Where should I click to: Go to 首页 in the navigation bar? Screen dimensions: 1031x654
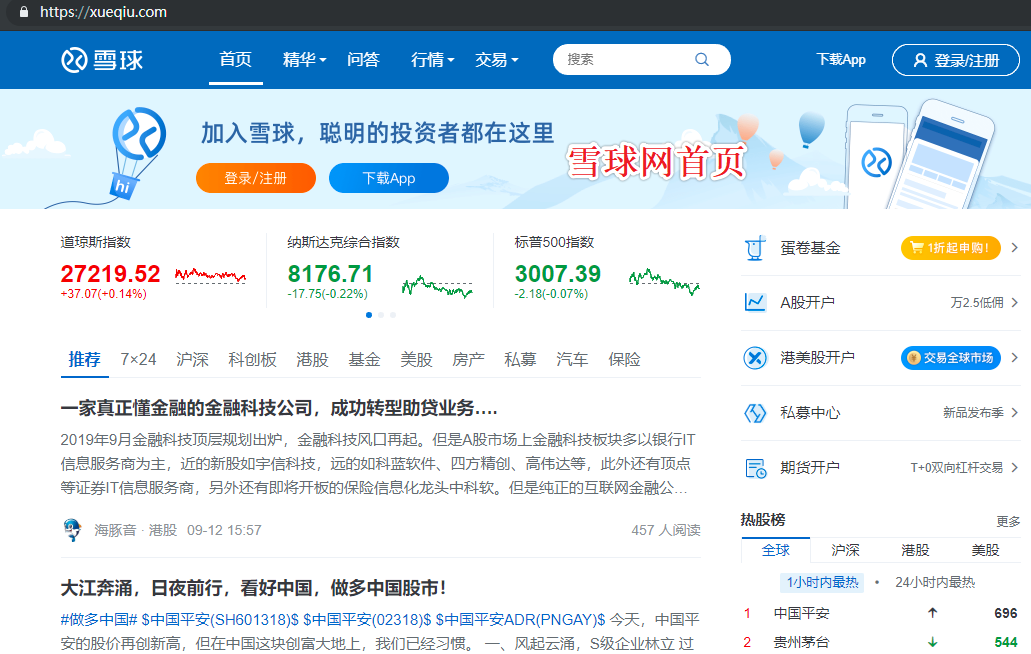(x=235, y=60)
